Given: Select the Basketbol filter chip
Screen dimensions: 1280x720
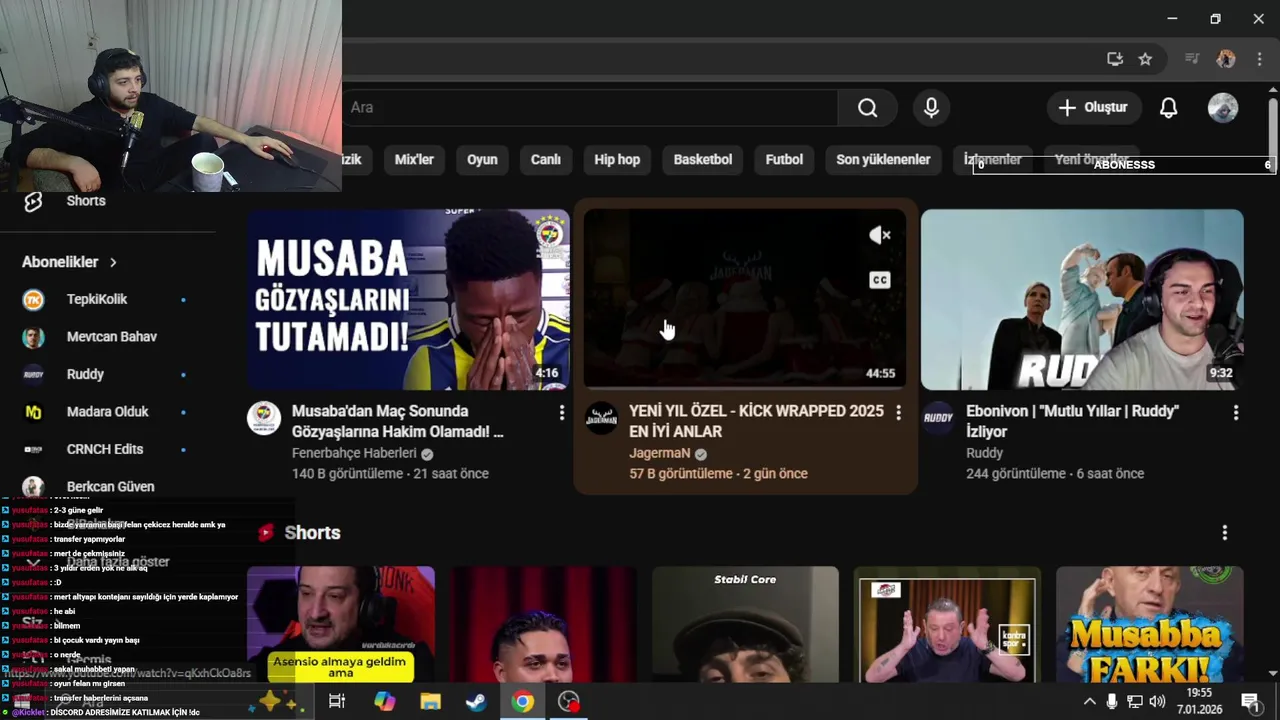Looking at the screenshot, I should 703,160.
